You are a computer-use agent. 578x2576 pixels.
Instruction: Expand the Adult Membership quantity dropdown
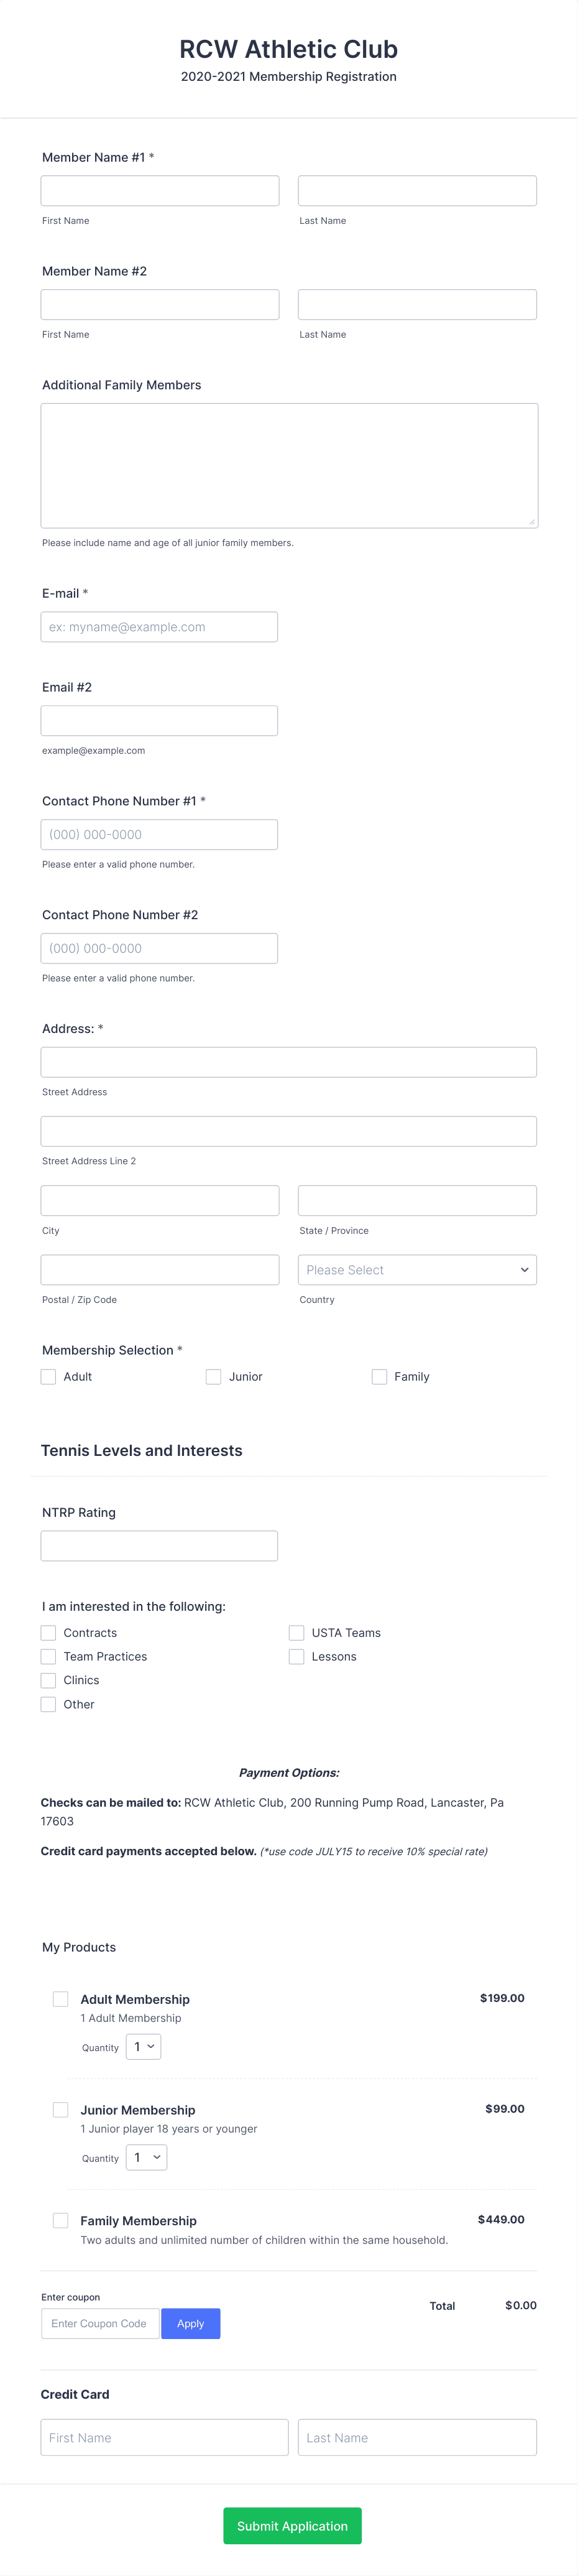[144, 2046]
